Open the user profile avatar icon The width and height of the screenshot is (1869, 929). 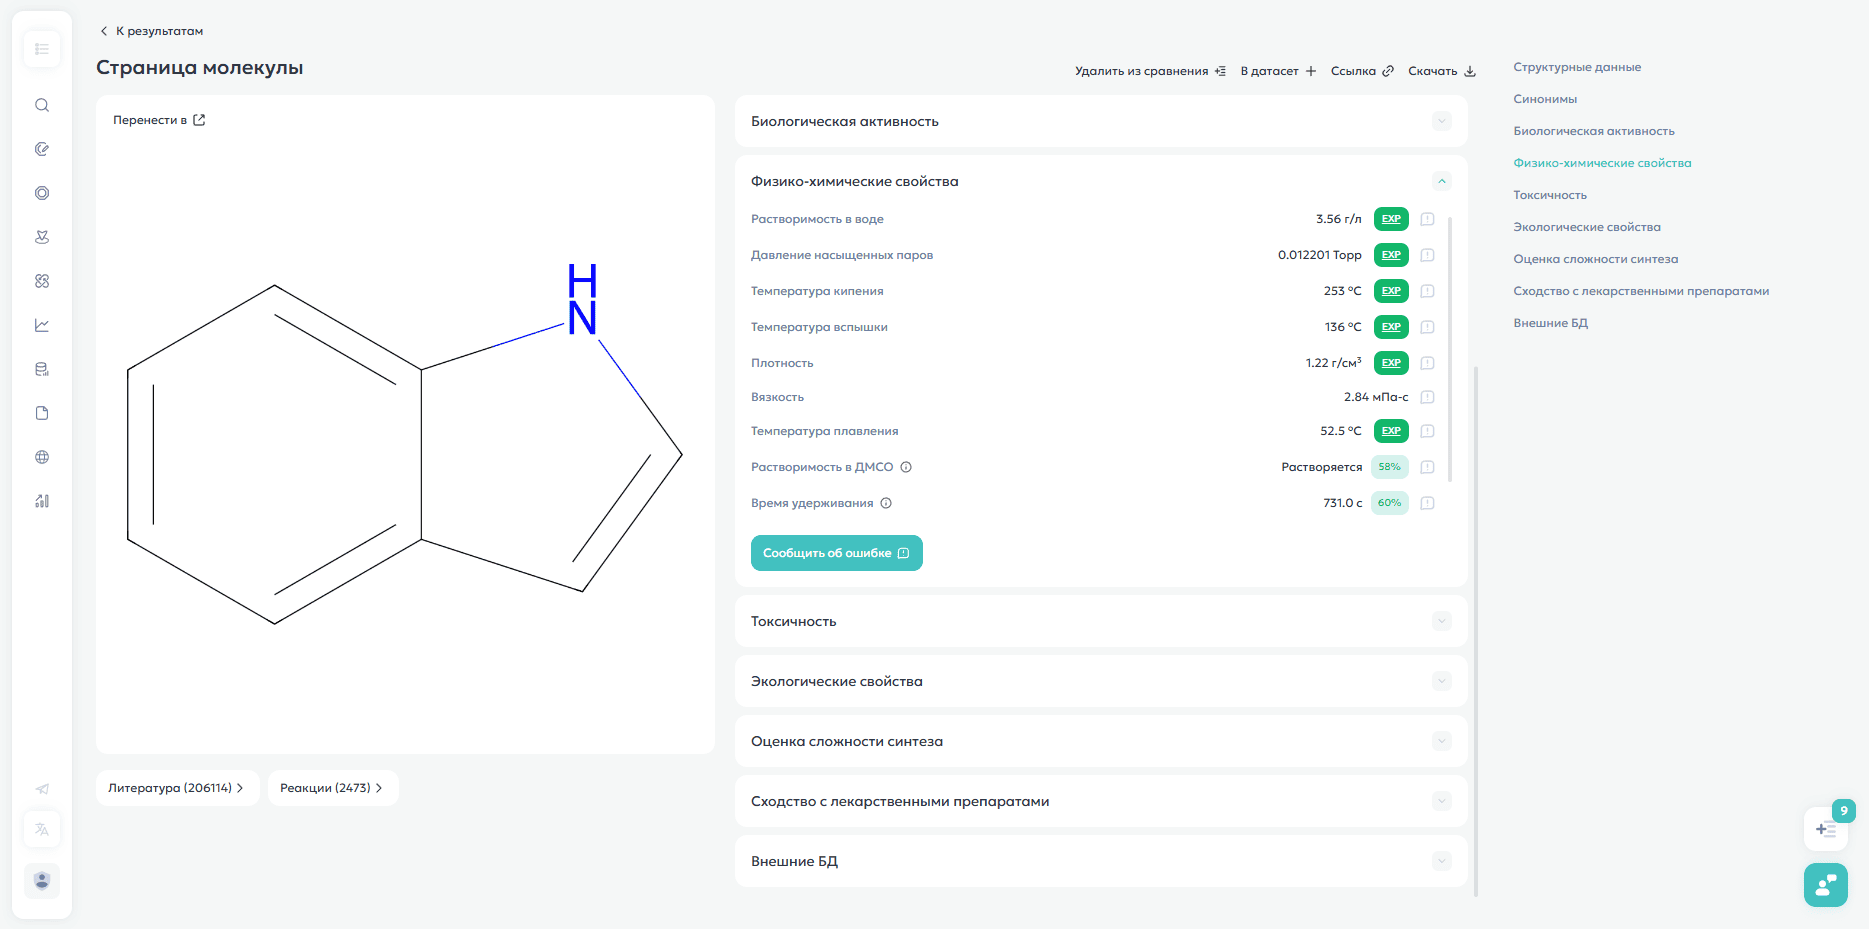click(x=42, y=881)
